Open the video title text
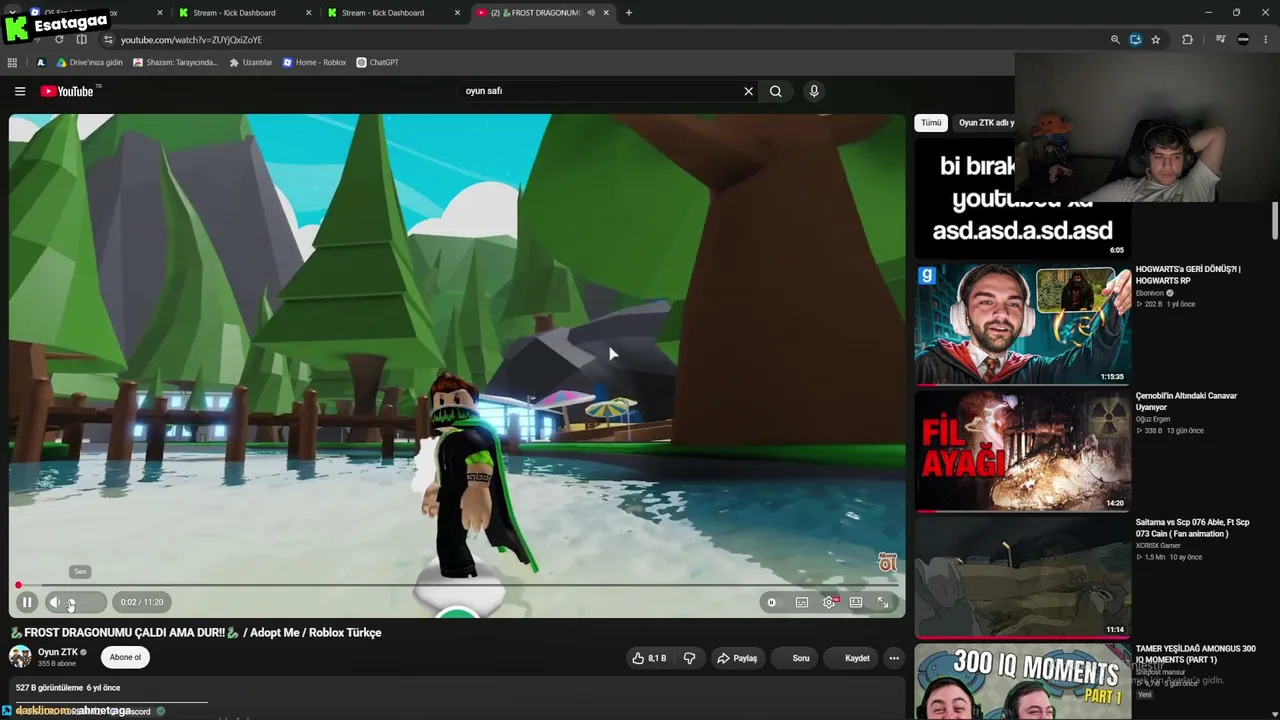Viewport: 1280px width, 720px height. click(x=196, y=632)
